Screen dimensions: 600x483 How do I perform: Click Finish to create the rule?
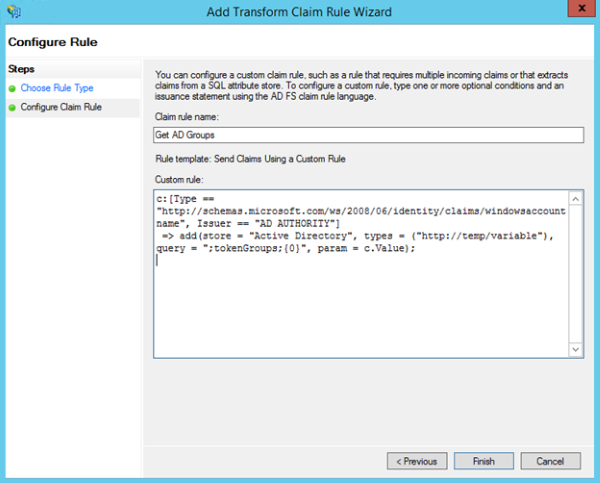point(484,461)
